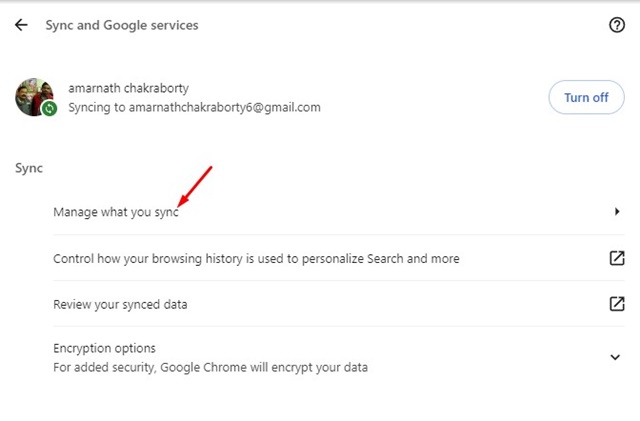
Task: Open the help question mark icon
Action: [x=616, y=26]
